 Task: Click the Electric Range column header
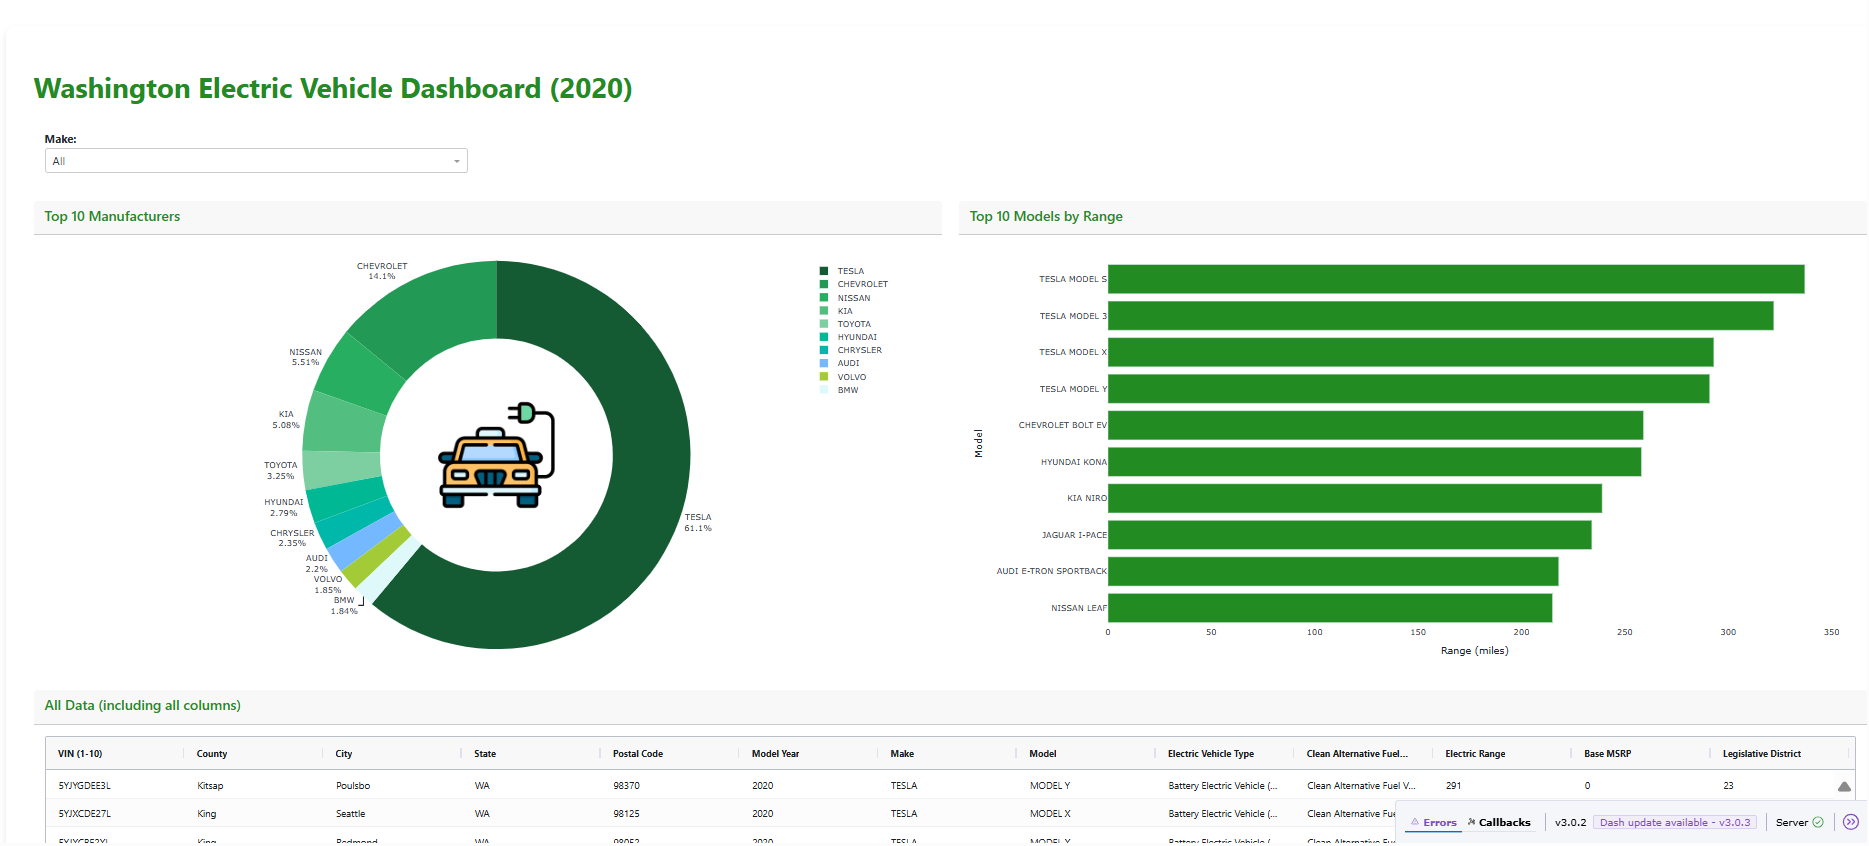tap(1474, 754)
